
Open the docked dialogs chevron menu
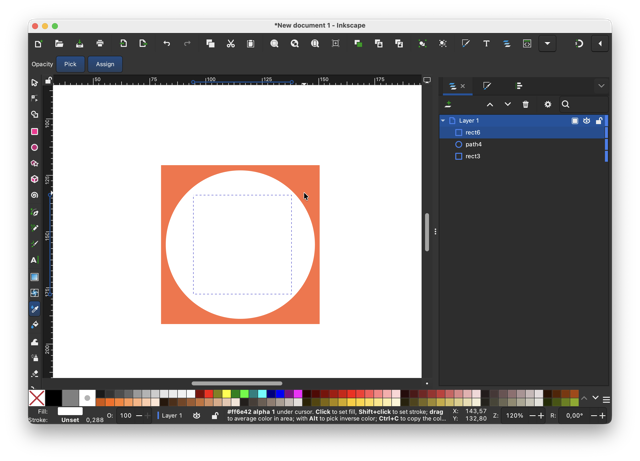601,86
